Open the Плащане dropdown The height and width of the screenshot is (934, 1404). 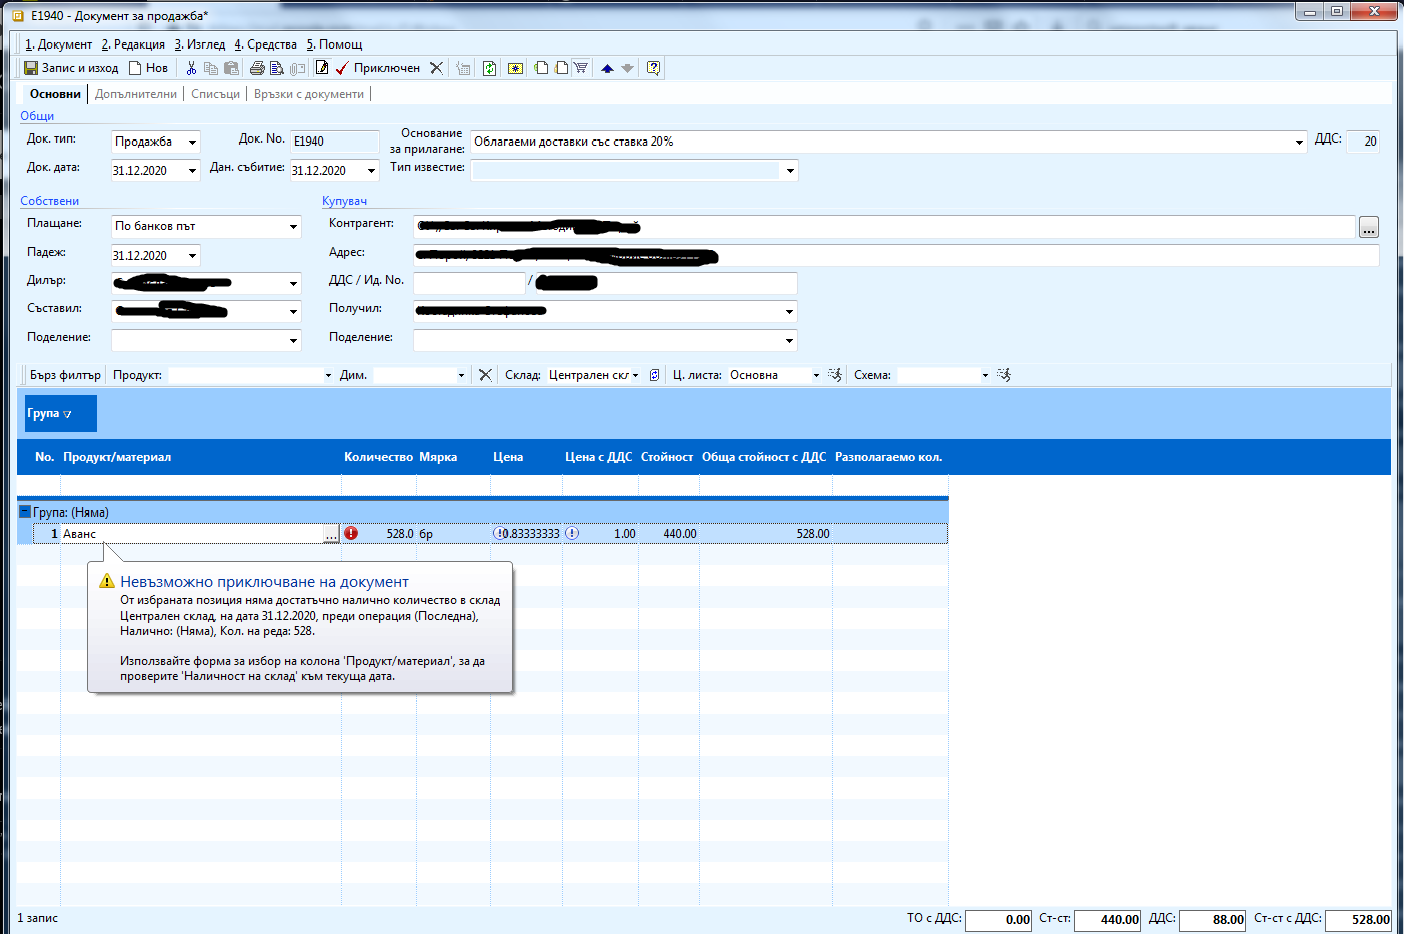click(x=293, y=227)
